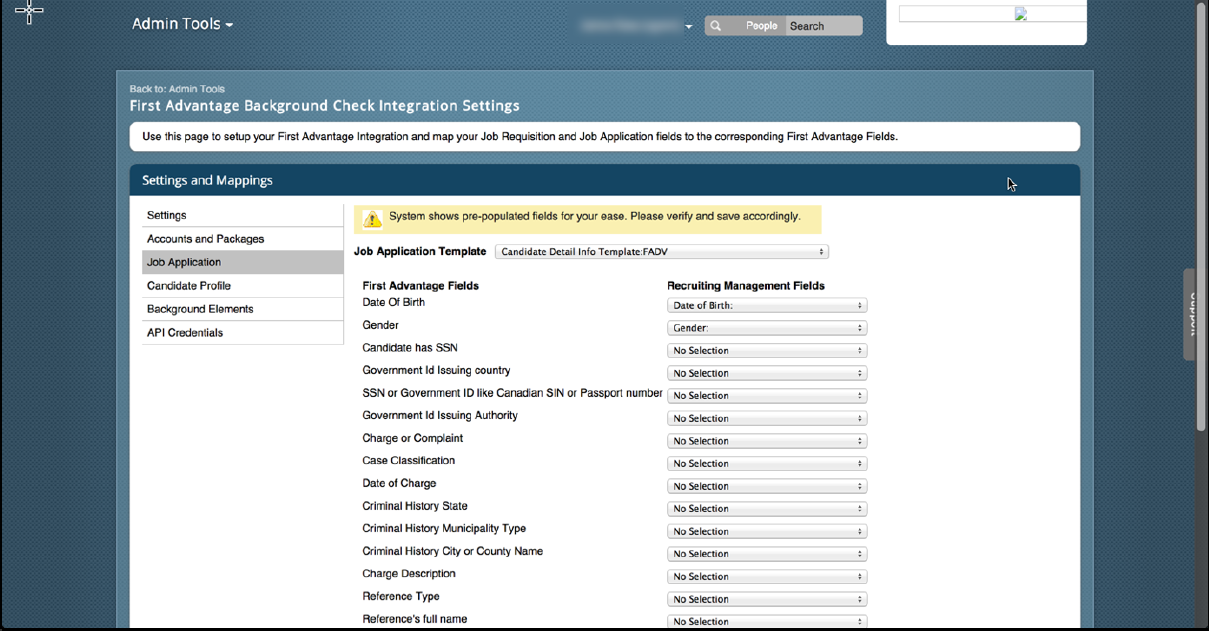This screenshot has width=1209, height=633.
Task: Click the First Advantage Fields column heading
Action: [420, 286]
